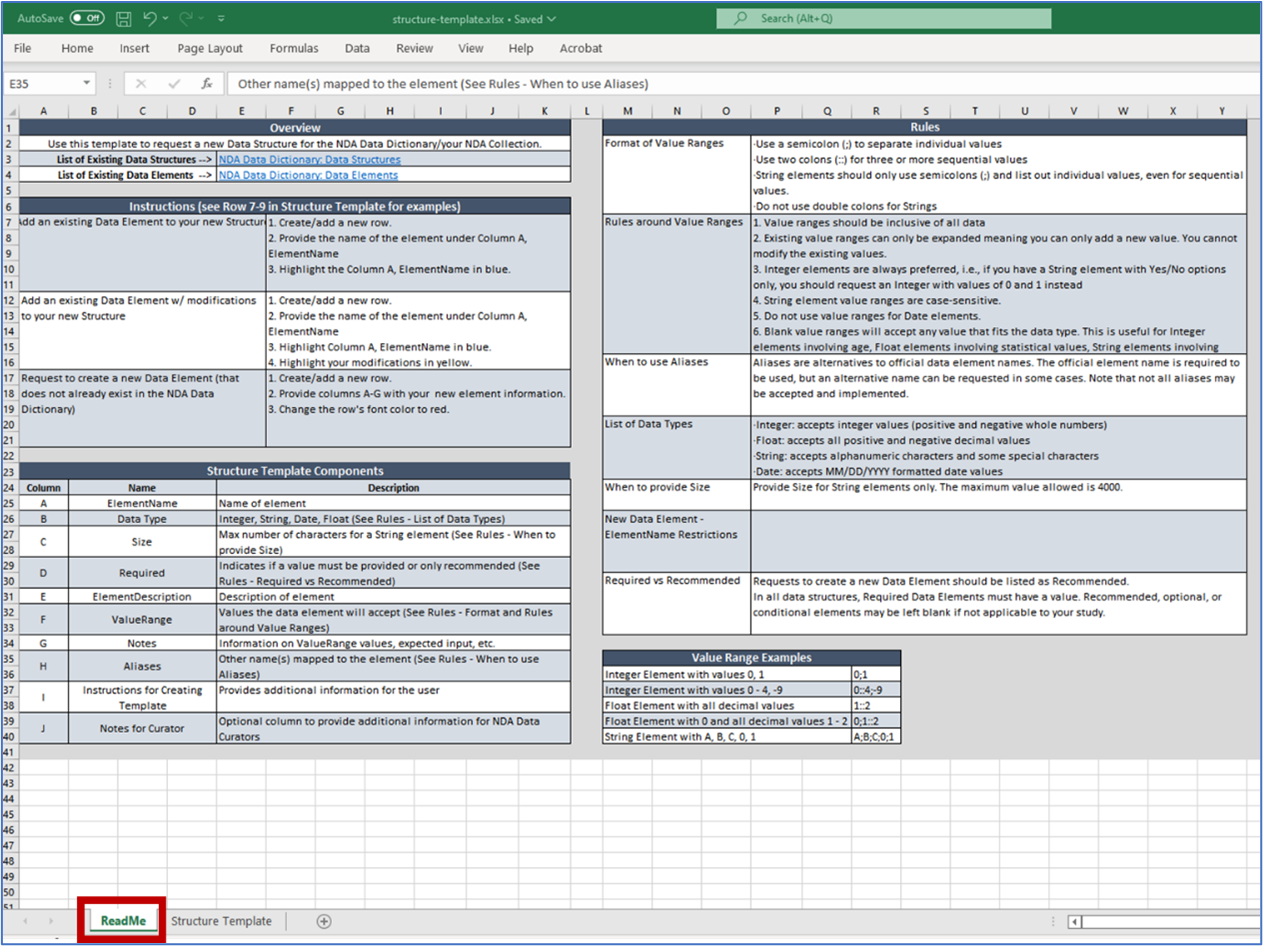The height and width of the screenshot is (946, 1263).
Task: Open NDA Data Dictionary: Data Structures link
Action: (x=310, y=159)
